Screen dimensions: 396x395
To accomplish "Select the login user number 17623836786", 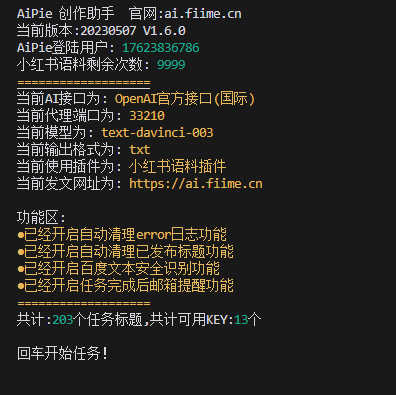I will [x=161, y=48].
